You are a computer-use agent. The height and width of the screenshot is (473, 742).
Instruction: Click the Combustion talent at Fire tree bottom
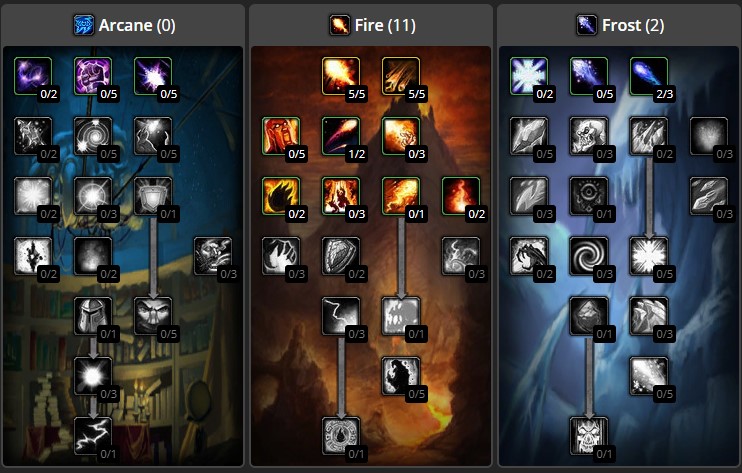(341, 436)
